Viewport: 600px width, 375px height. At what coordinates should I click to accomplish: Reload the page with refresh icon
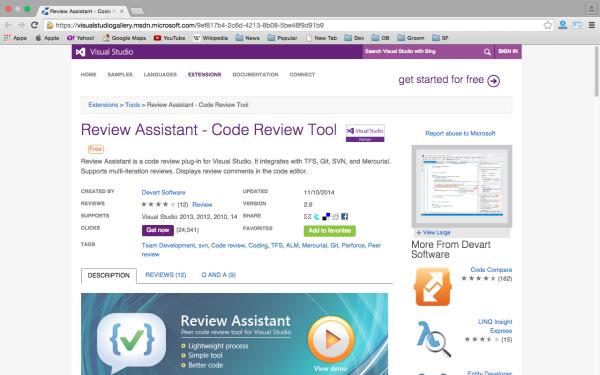tap(34, 25)
